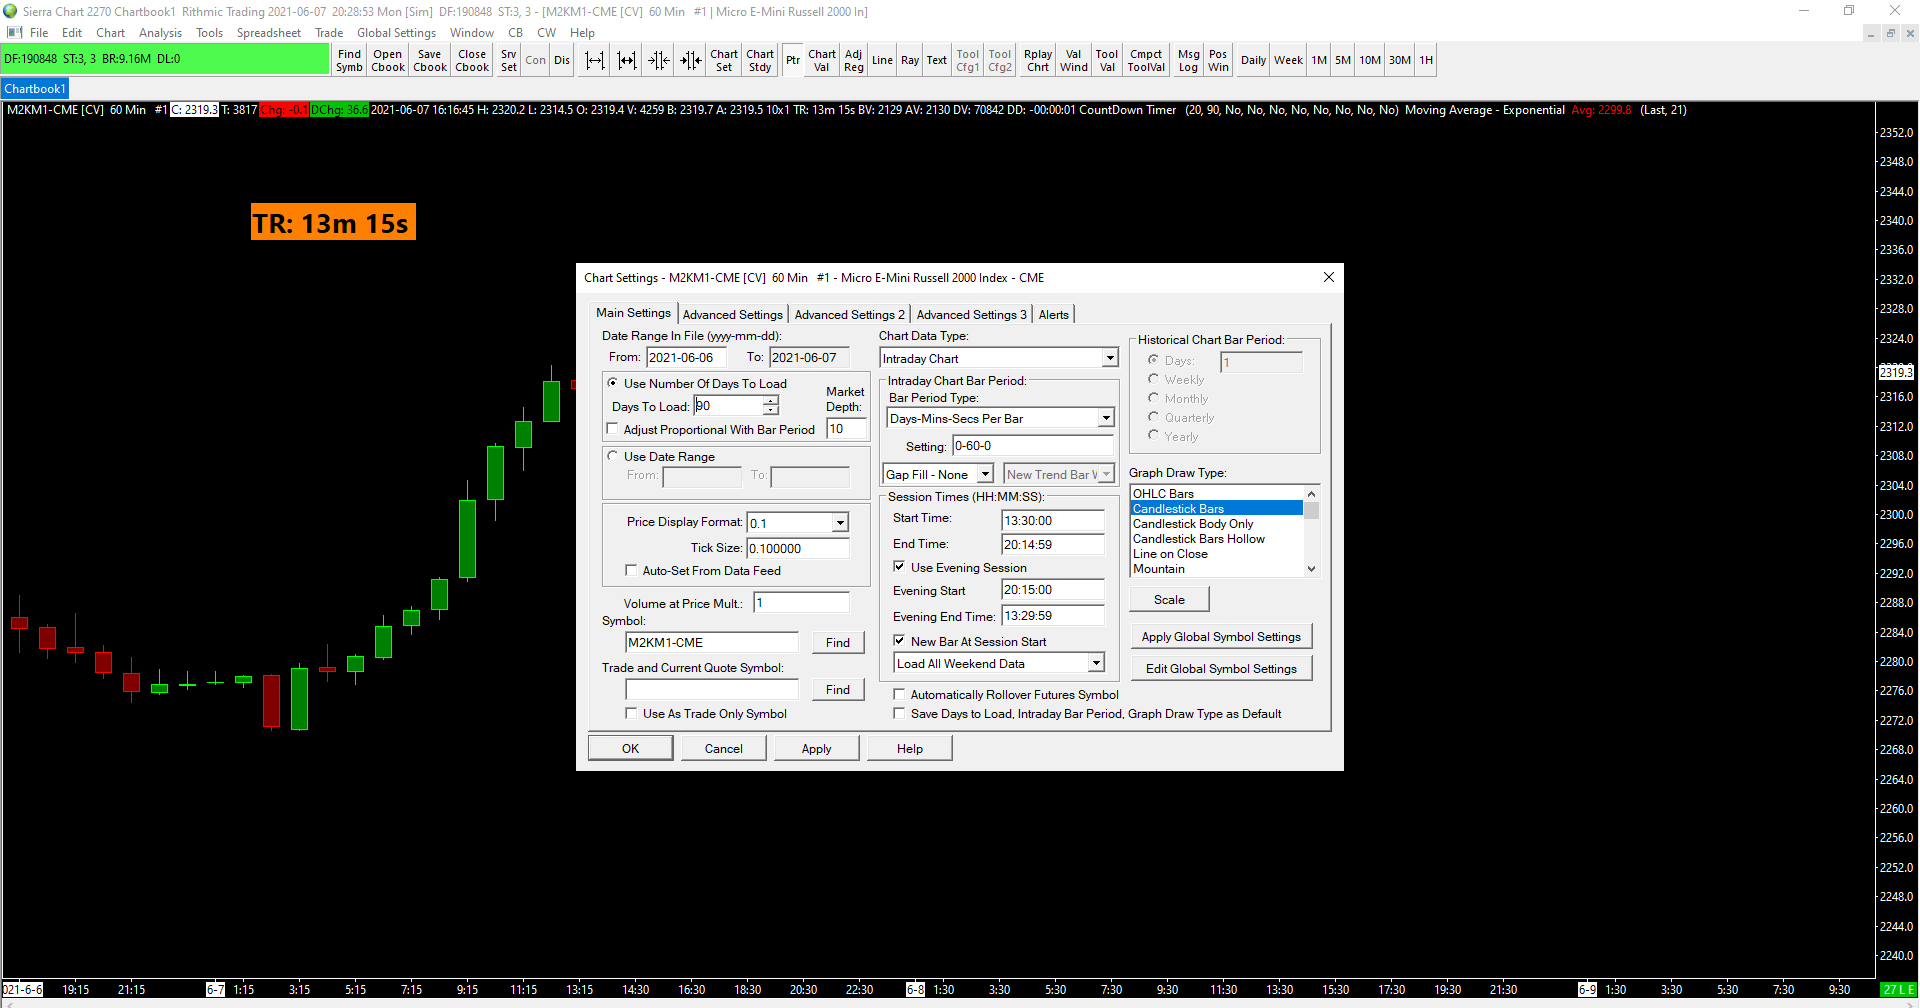Choose the Line drawing tool
1920x1008 pixels.
[882, 60]
